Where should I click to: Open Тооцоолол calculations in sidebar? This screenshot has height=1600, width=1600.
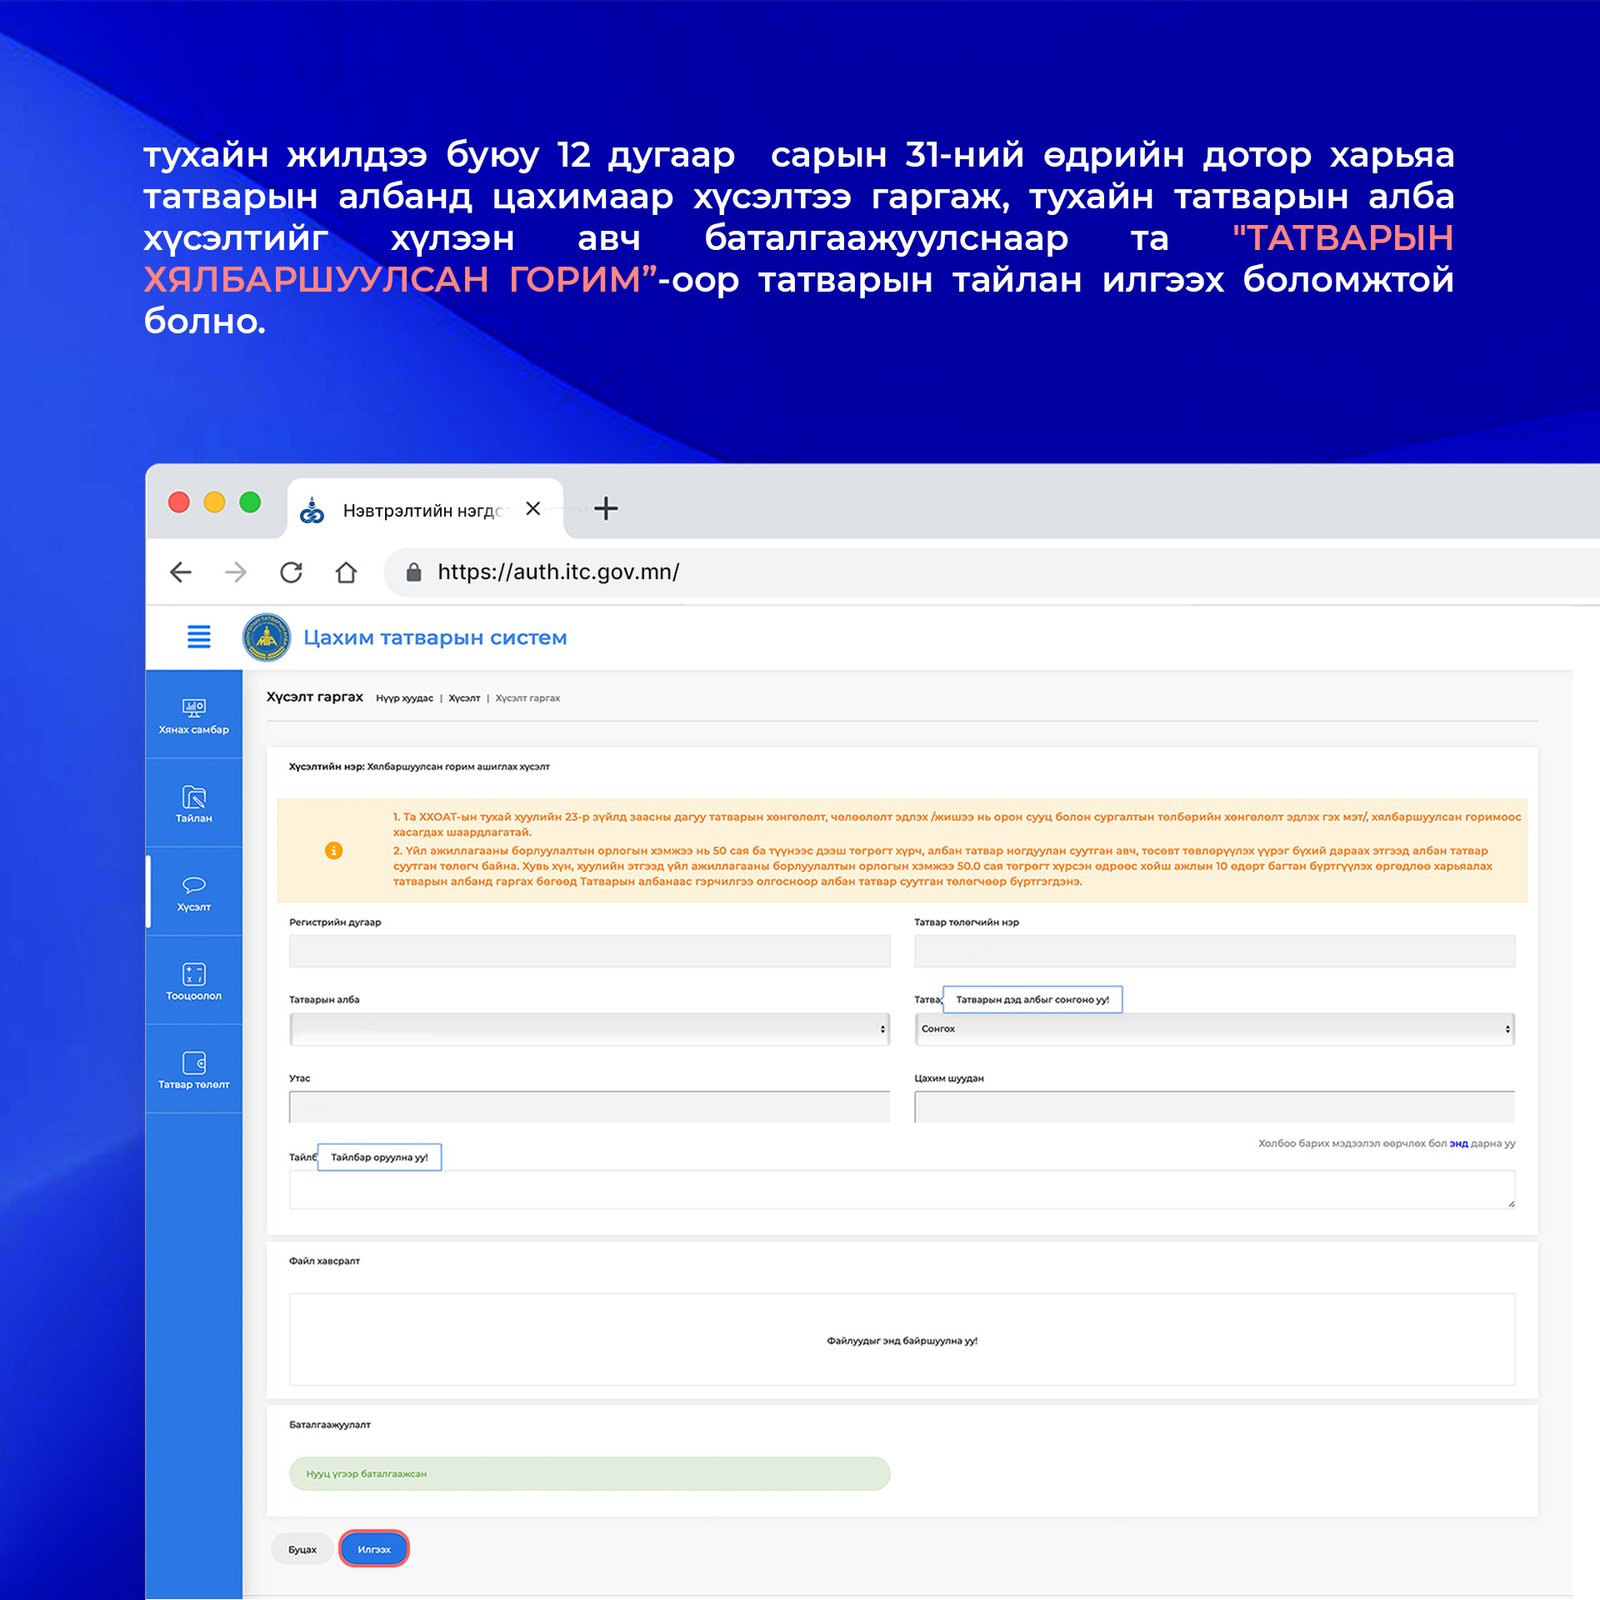point(194,981)
